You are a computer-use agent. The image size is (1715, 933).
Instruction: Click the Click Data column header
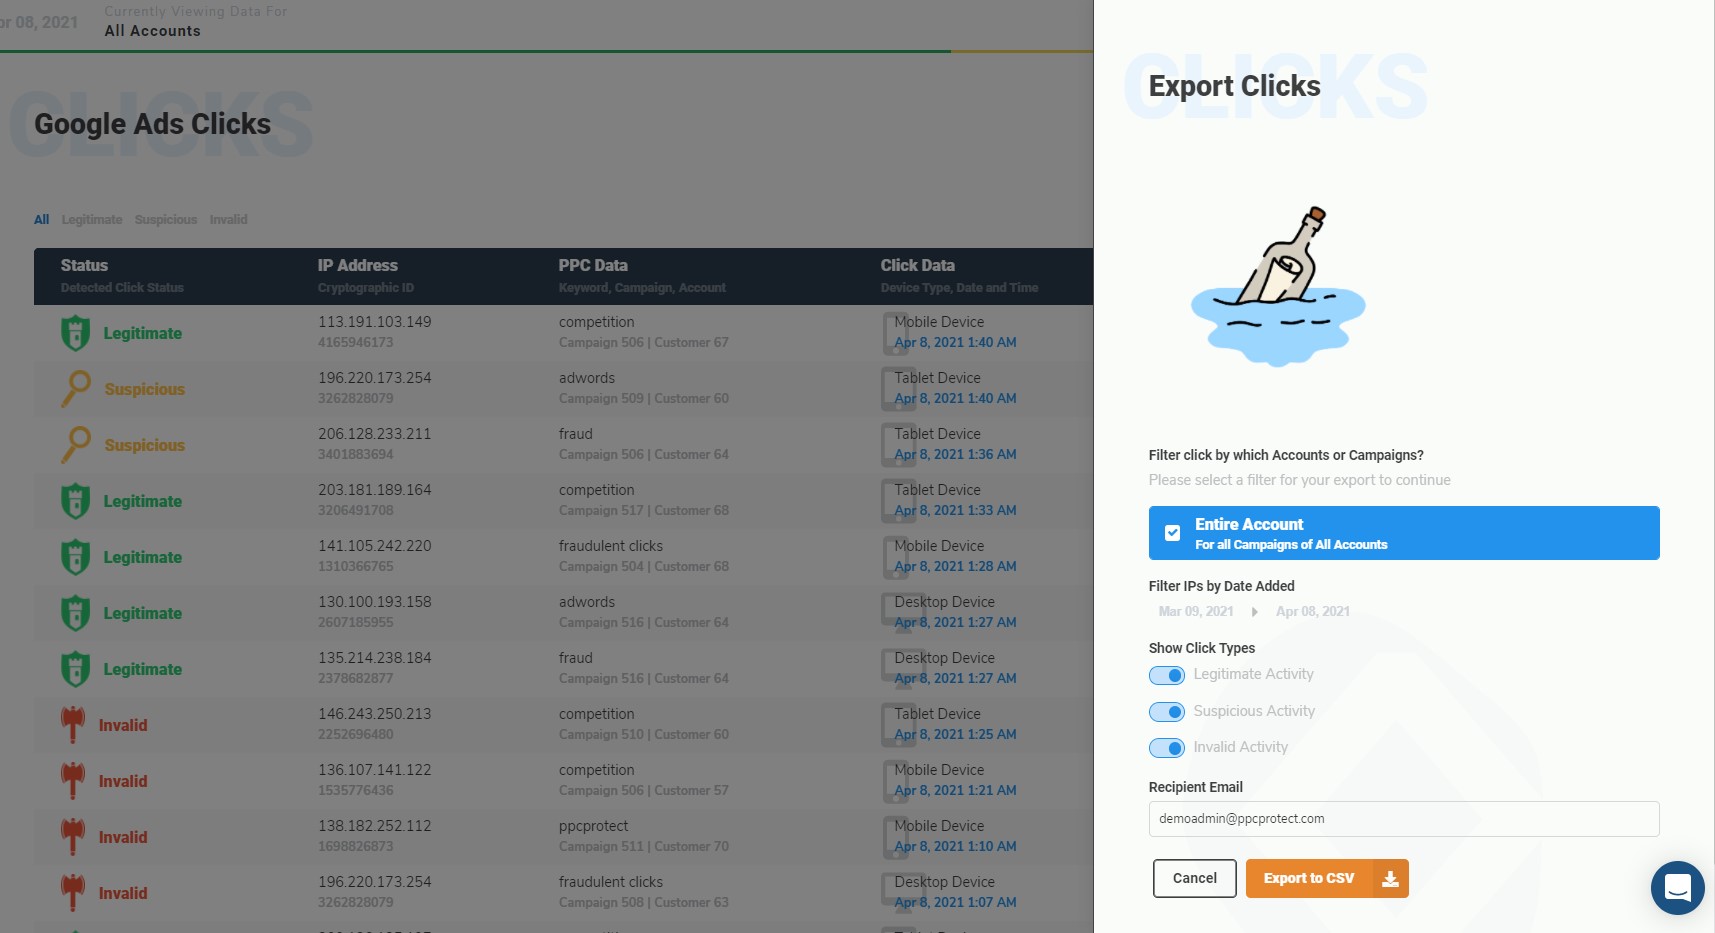(x=918, y=266)
